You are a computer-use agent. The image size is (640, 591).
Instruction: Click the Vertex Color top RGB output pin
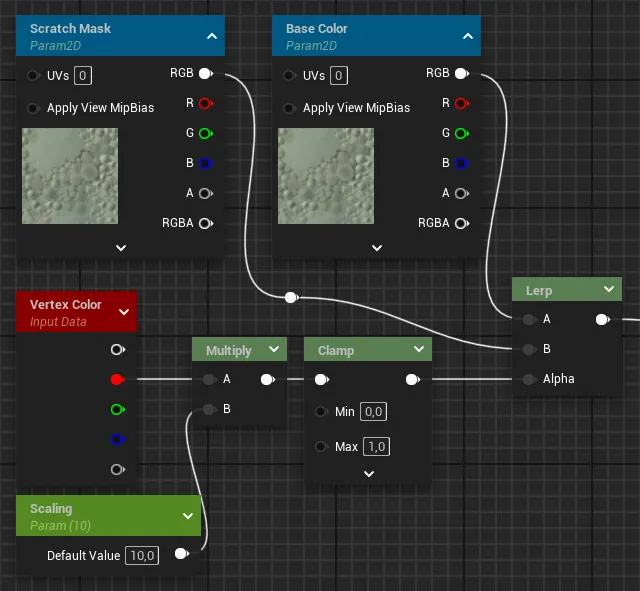click(x=118, y=350)
